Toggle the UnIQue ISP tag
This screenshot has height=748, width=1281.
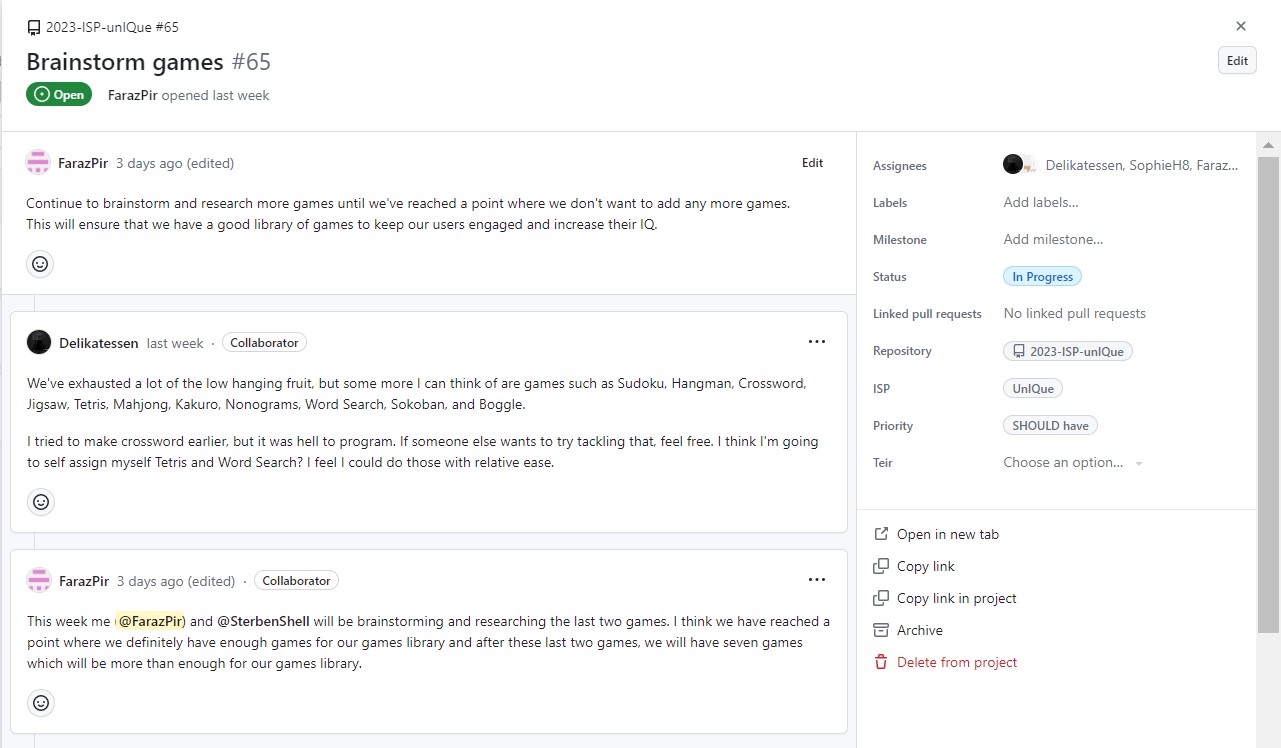(1032, 388)
